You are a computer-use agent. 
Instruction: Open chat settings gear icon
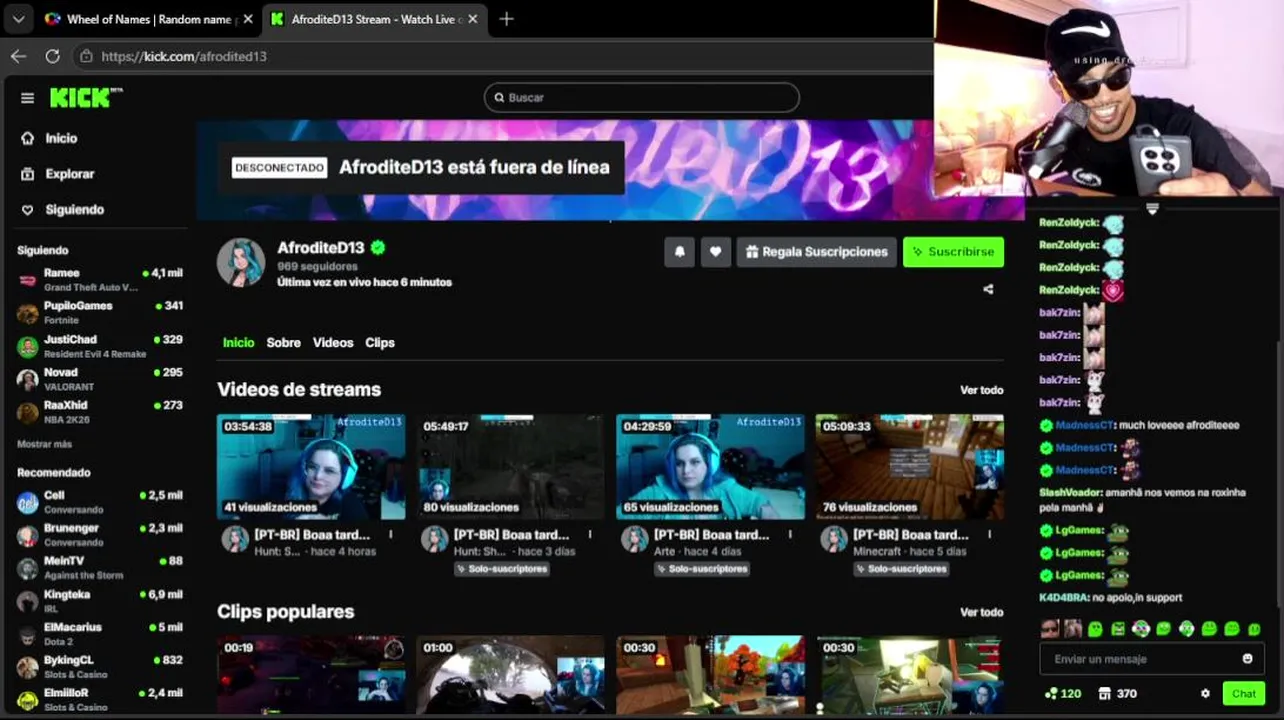click(1205, 693)
